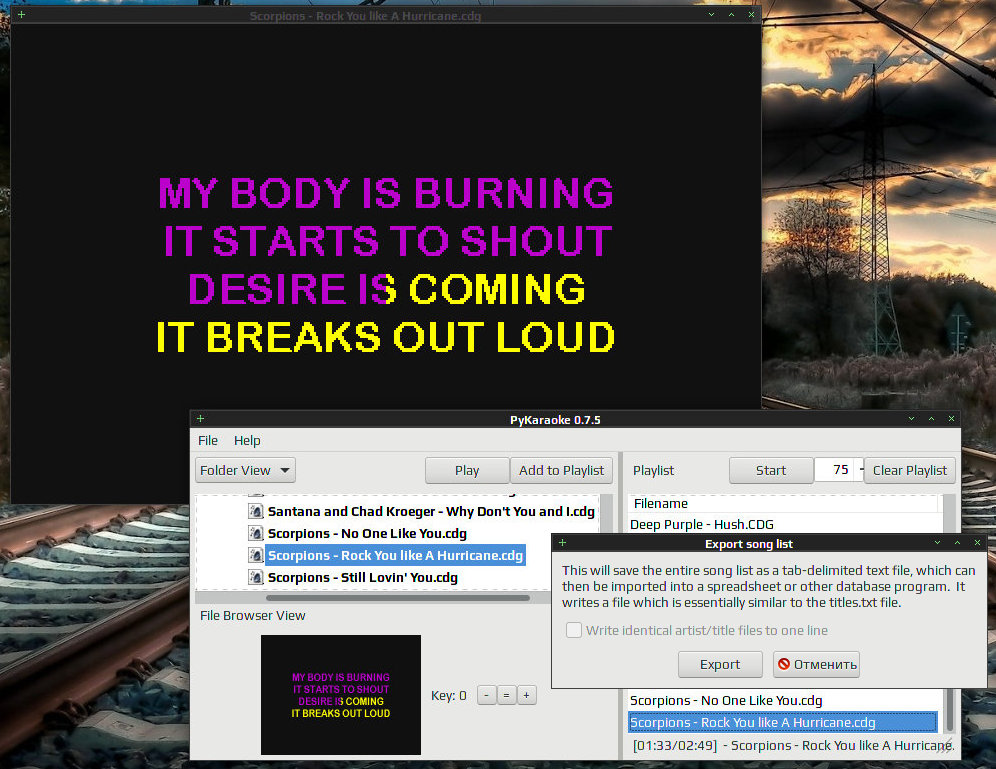Reset the key with the equals button
The image size is (996, 769).
506,695
